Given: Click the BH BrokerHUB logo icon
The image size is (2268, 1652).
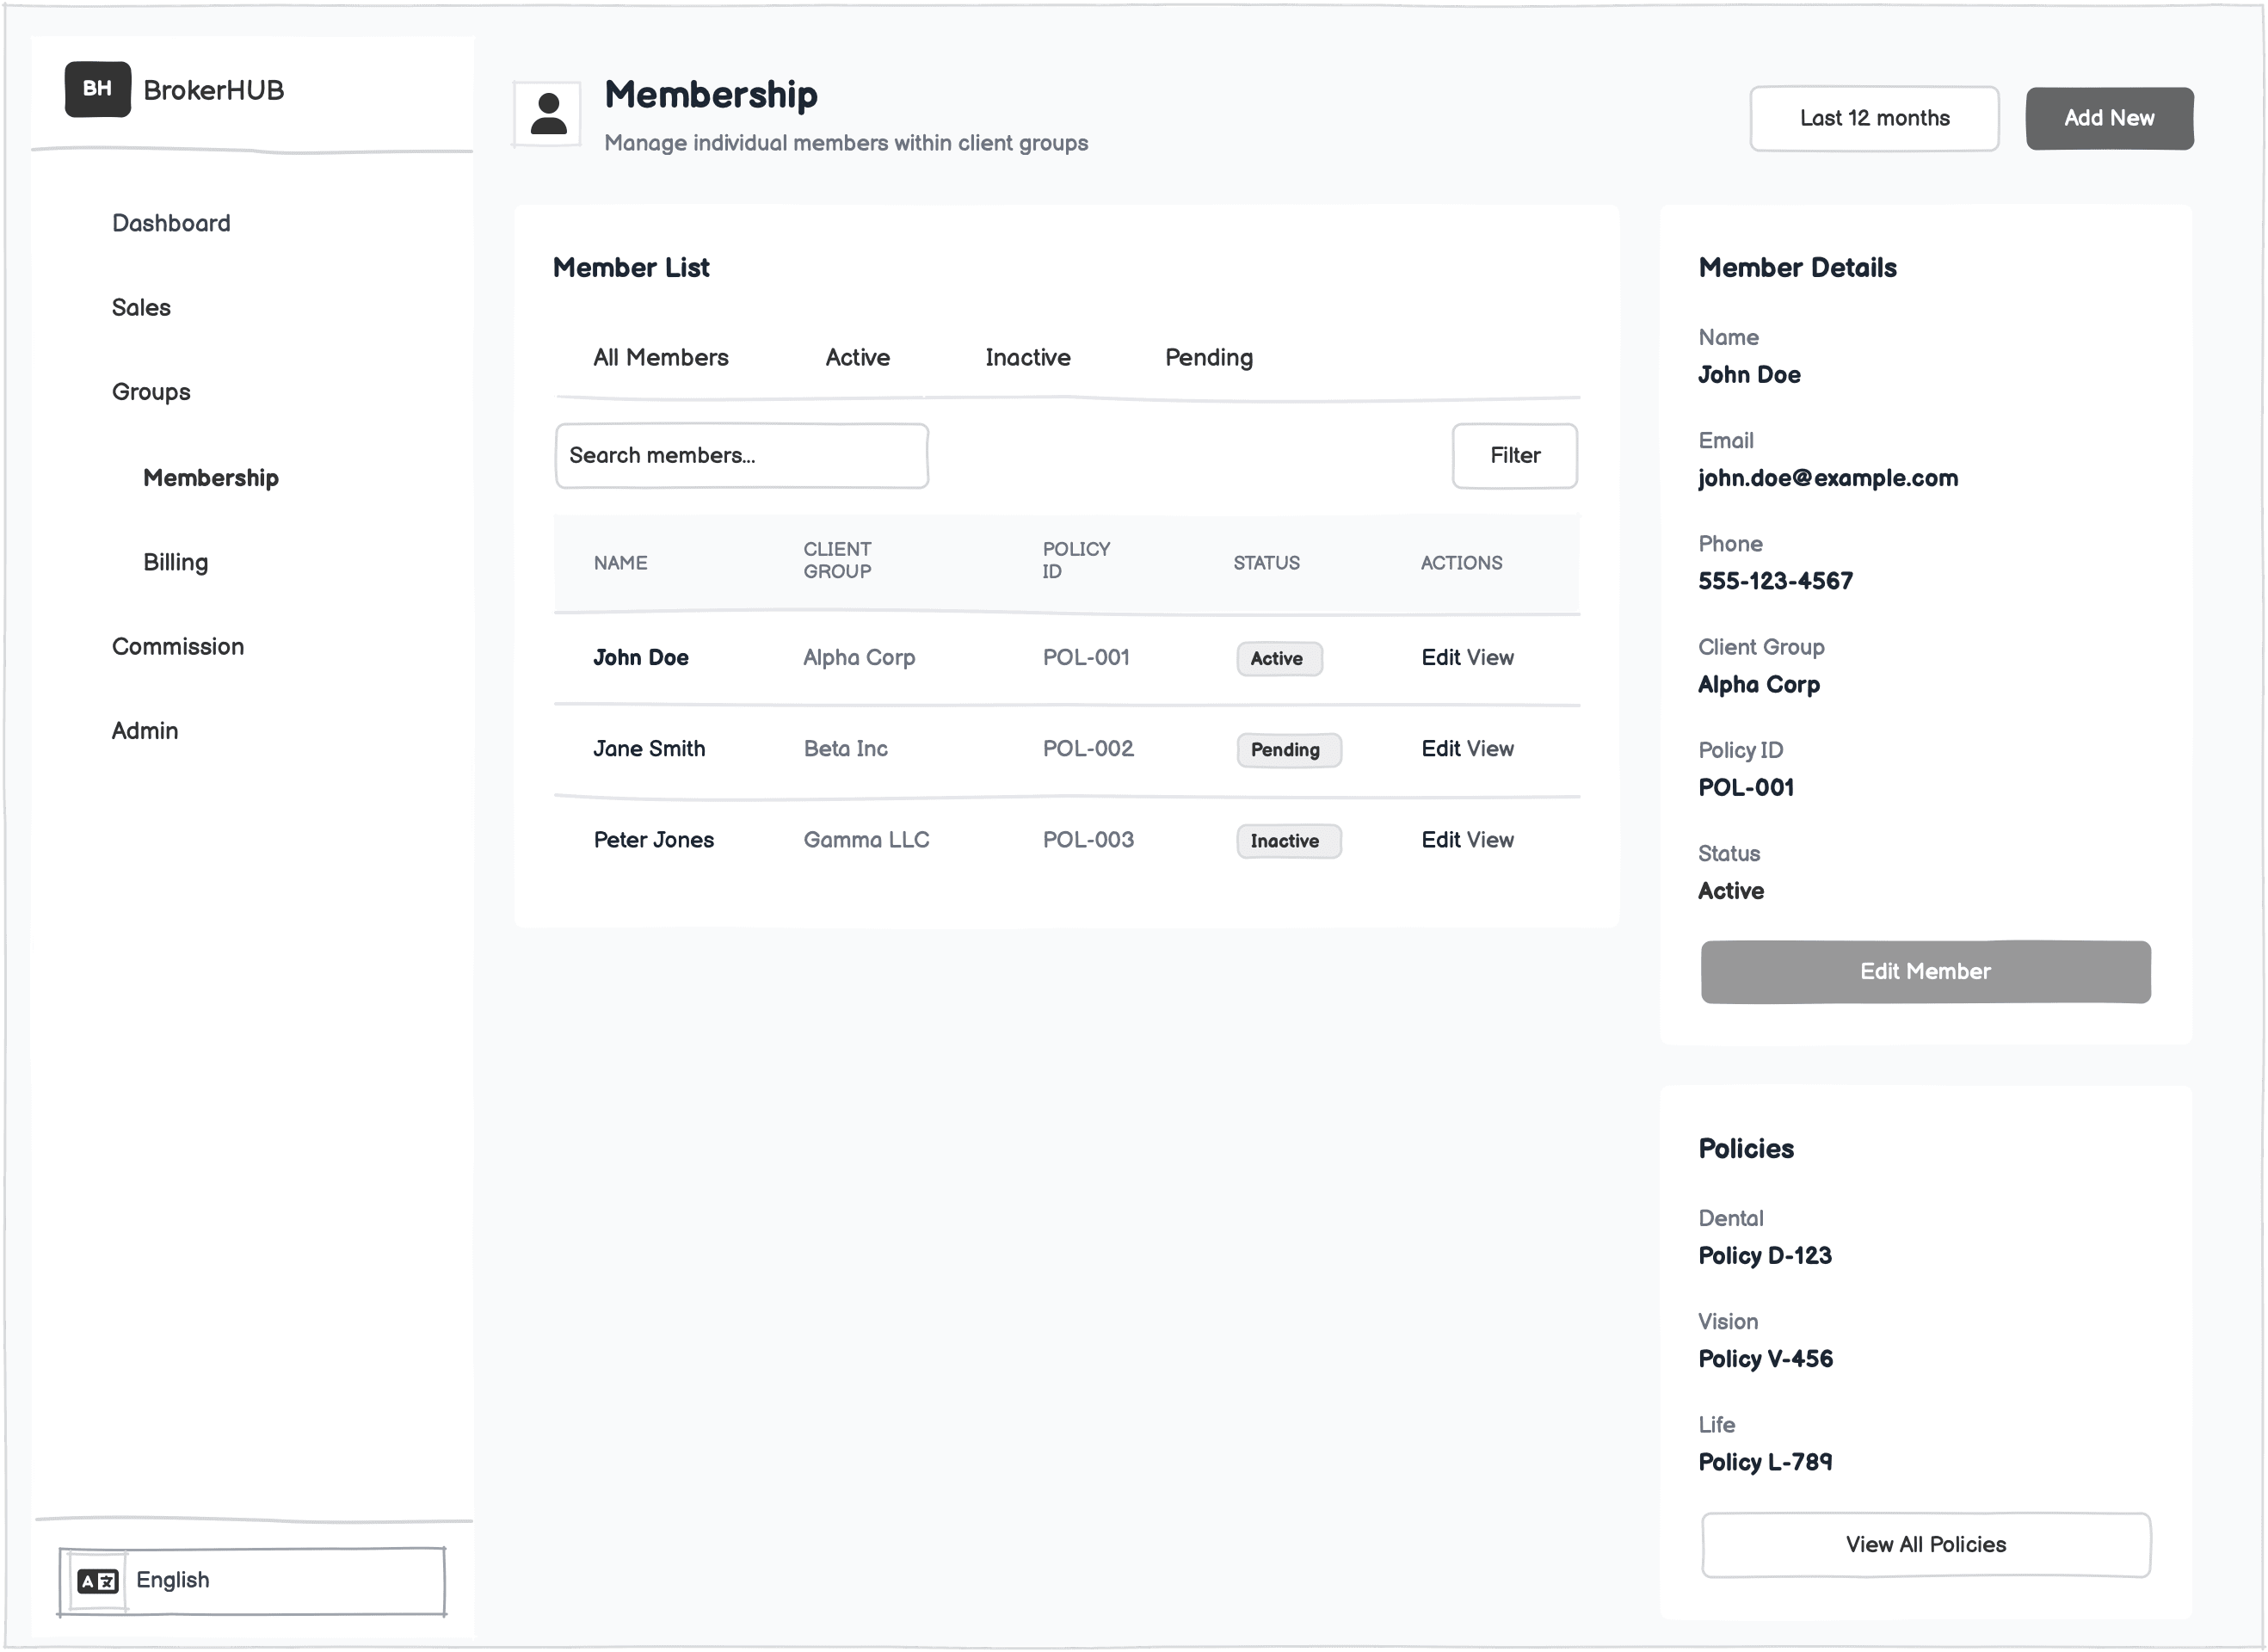Looking at the screenshot, I should point(97,89).
